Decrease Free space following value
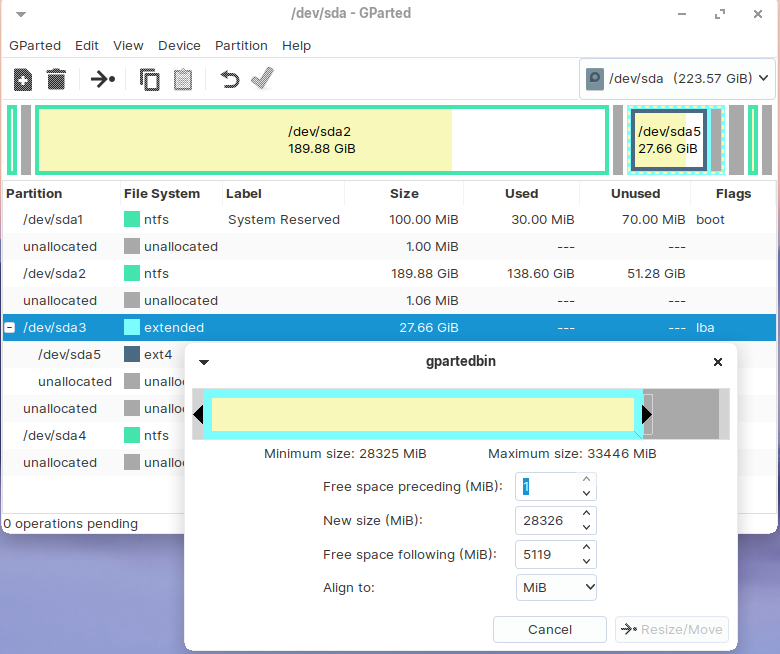780x654 pixels. 586,561
